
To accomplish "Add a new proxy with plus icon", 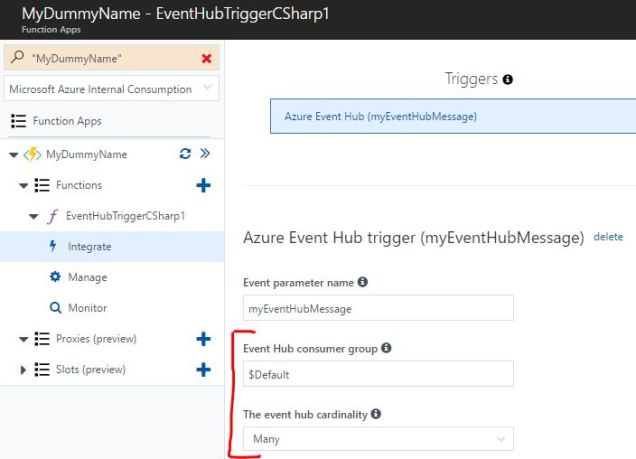I will click(x=203, y=339).
